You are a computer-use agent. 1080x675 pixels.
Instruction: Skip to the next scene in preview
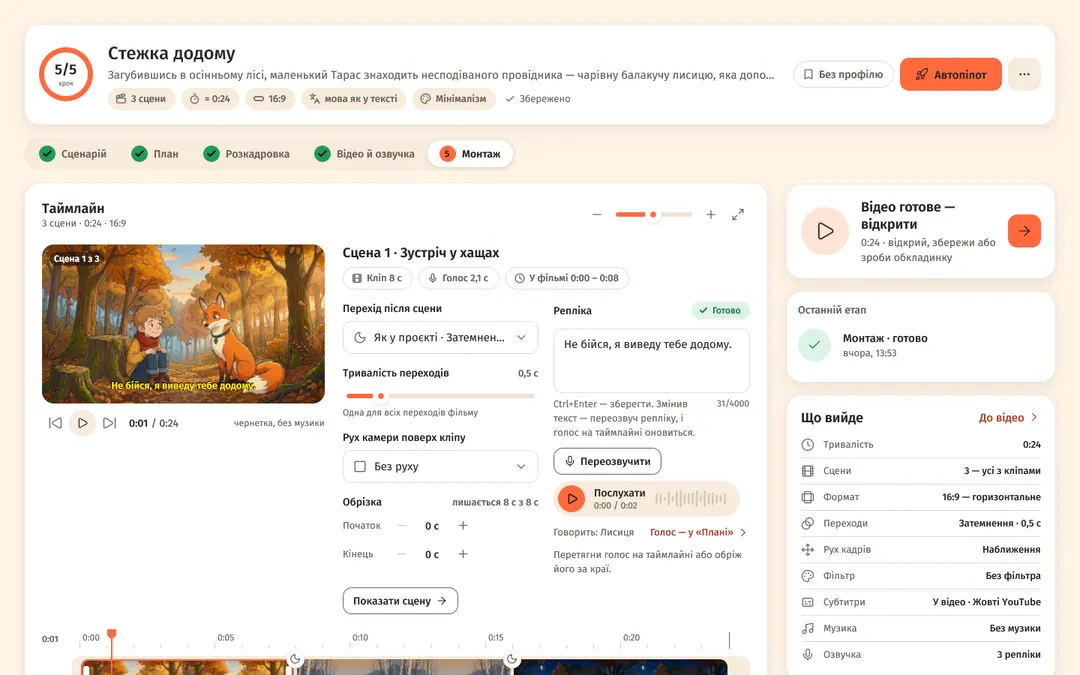coord(110,423)
